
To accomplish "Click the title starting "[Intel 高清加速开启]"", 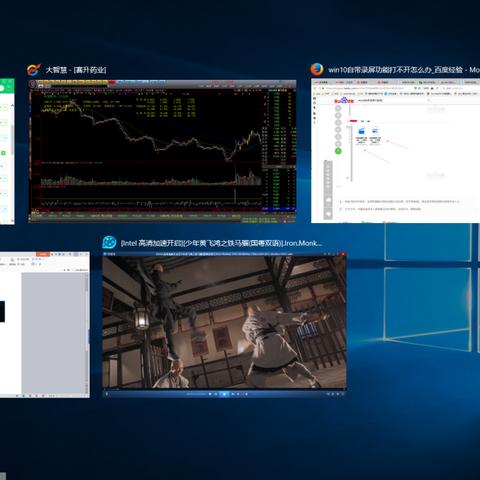I will pyautogui.click(x=221, y=243).
